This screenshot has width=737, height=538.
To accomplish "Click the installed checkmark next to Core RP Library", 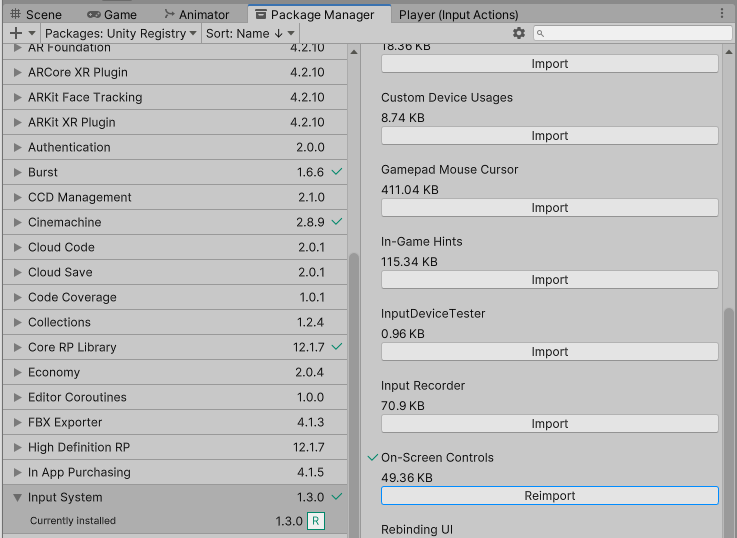I will click(x=337, y=347).
